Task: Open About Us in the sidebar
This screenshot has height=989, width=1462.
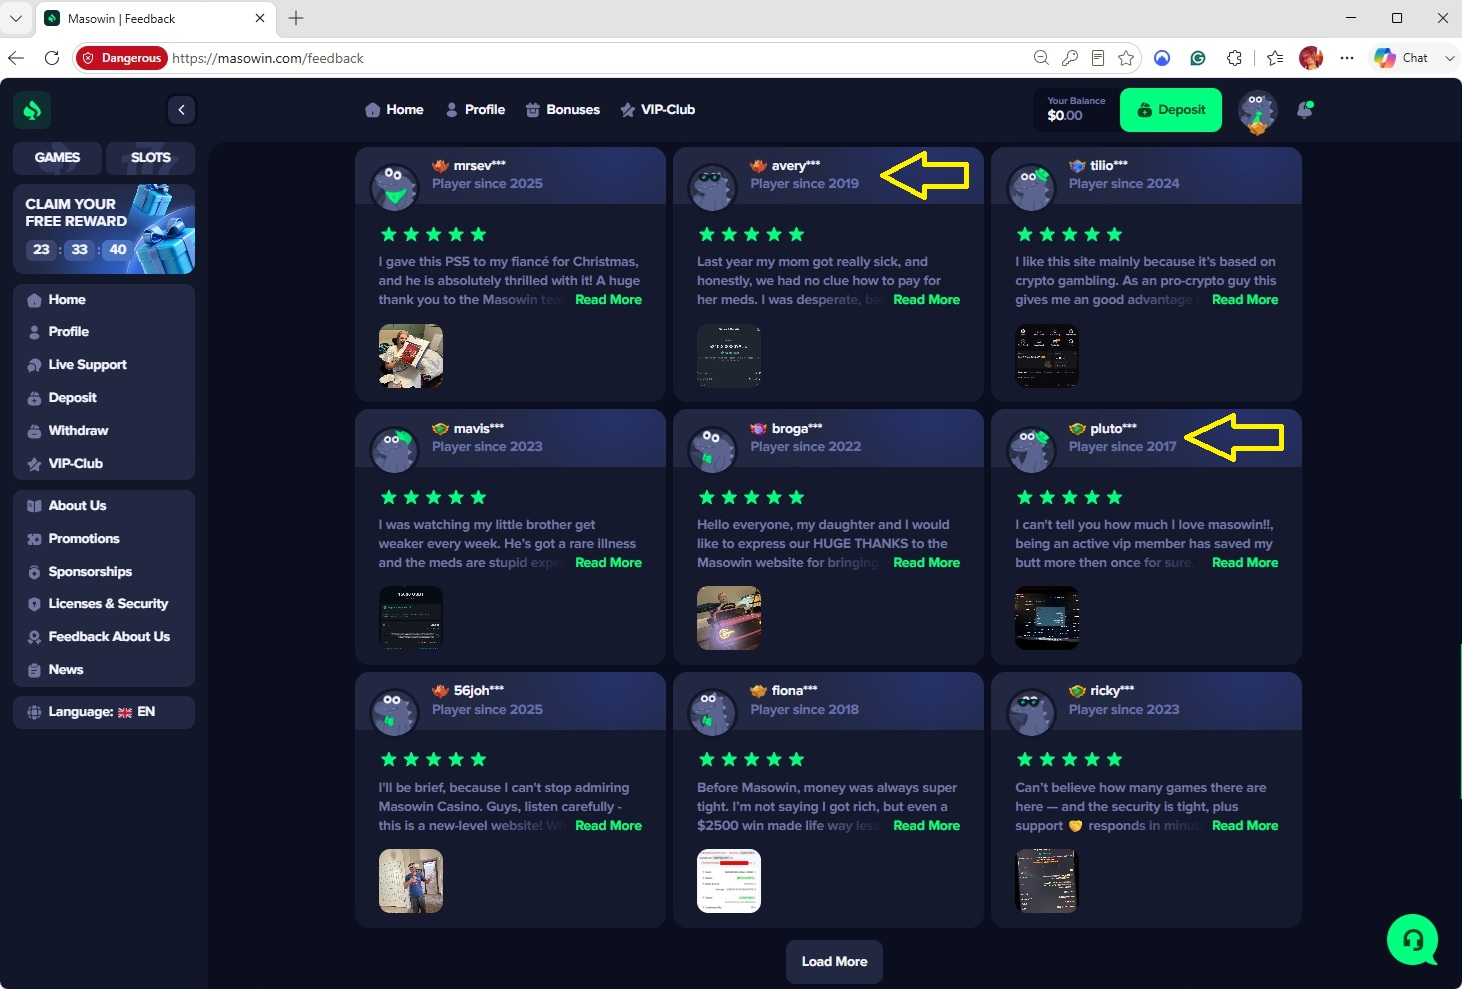Action: (104, 506)
